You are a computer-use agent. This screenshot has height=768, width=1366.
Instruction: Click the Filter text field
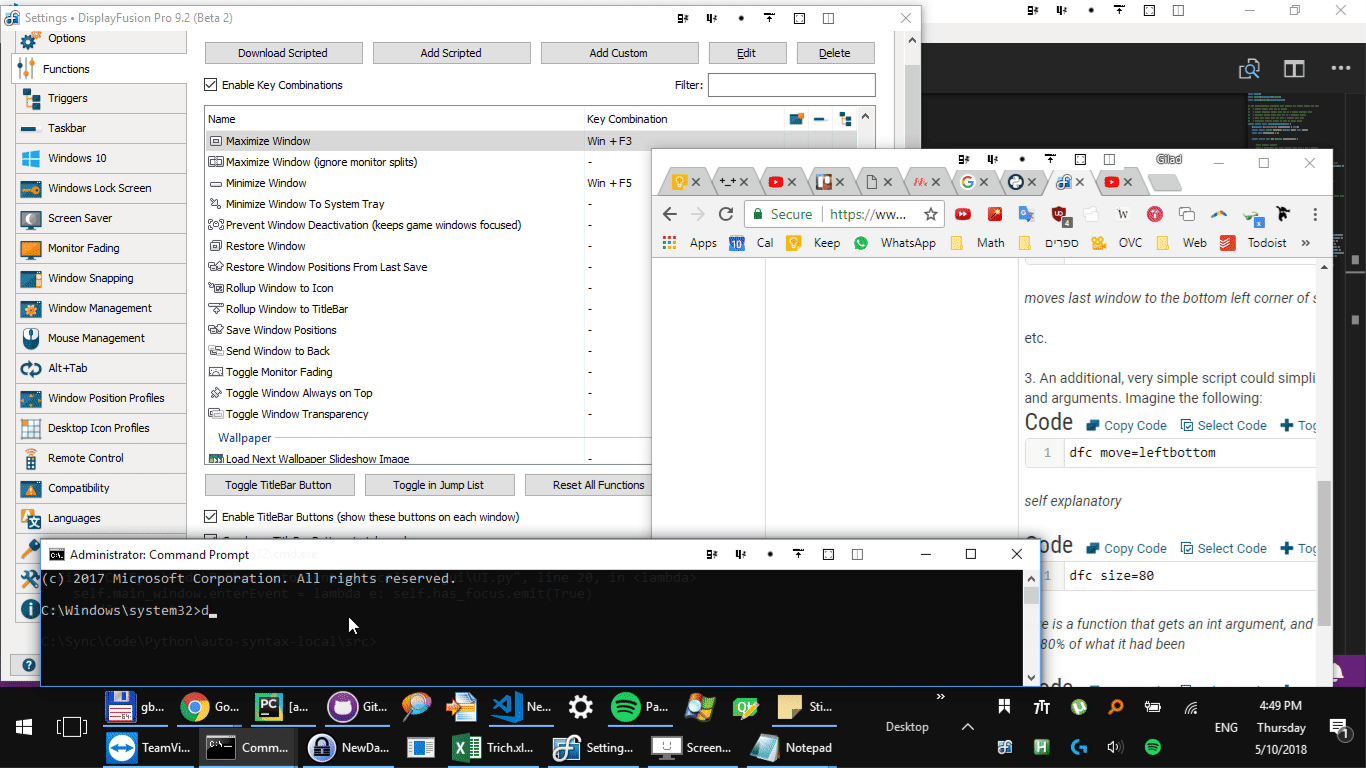(x=791, y=85)
